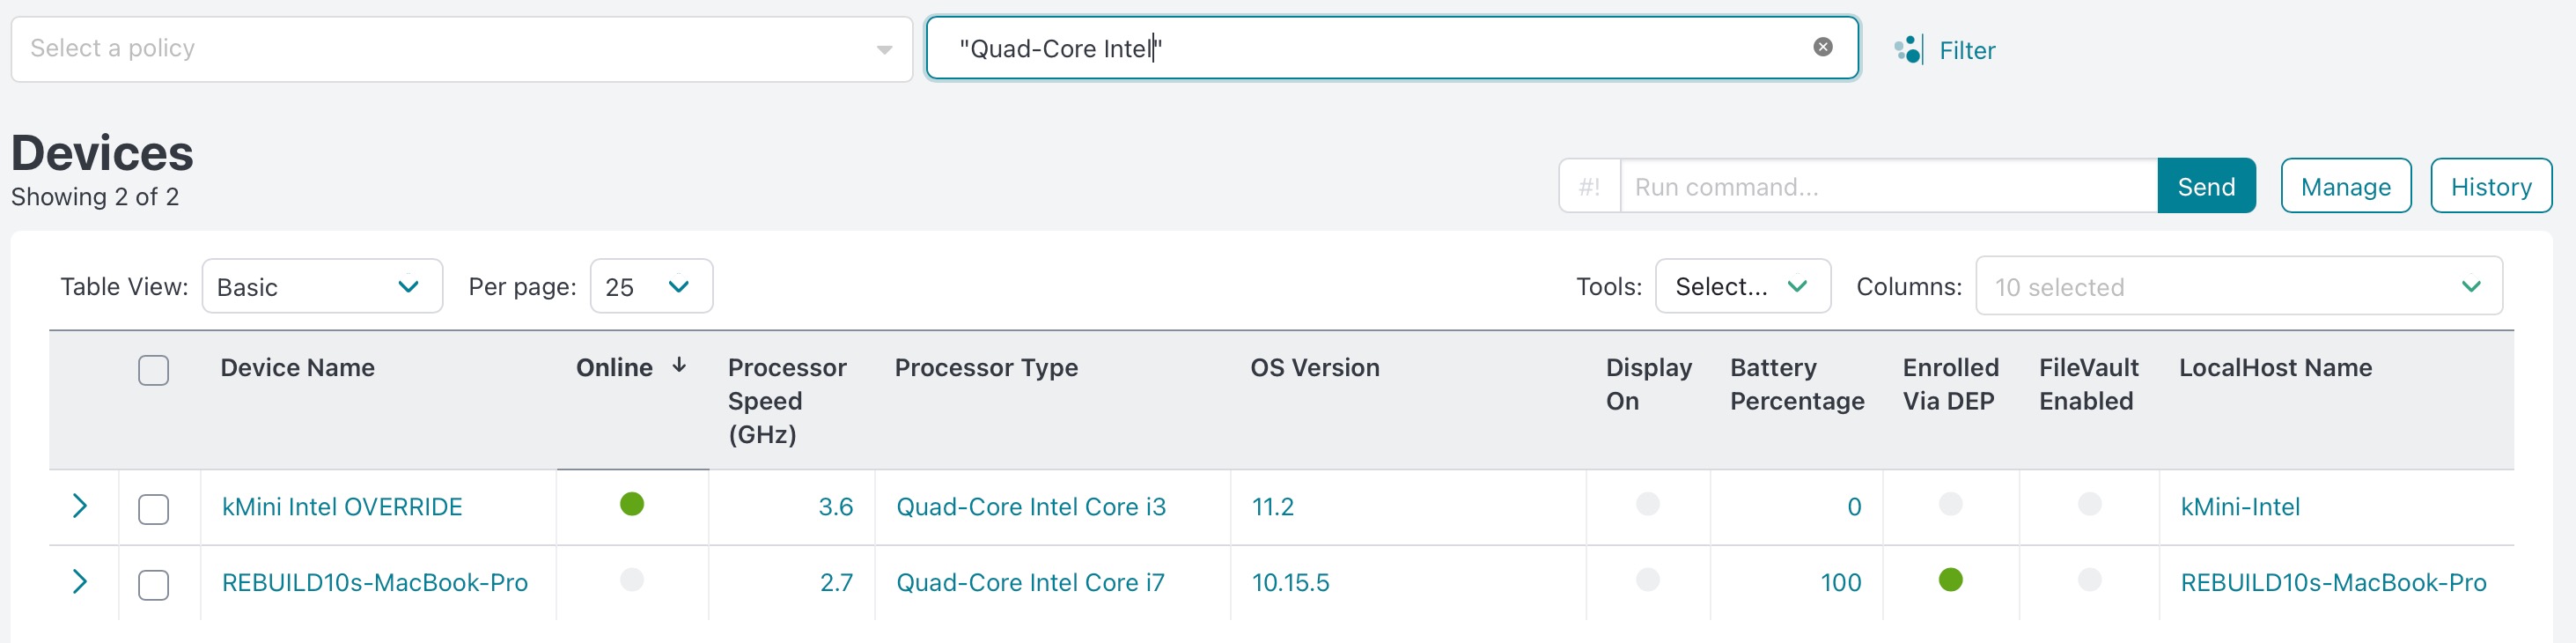Screen dimensions: 2576x643
Task: Open the Select a policy dropdown
Action: pos(461,49)
